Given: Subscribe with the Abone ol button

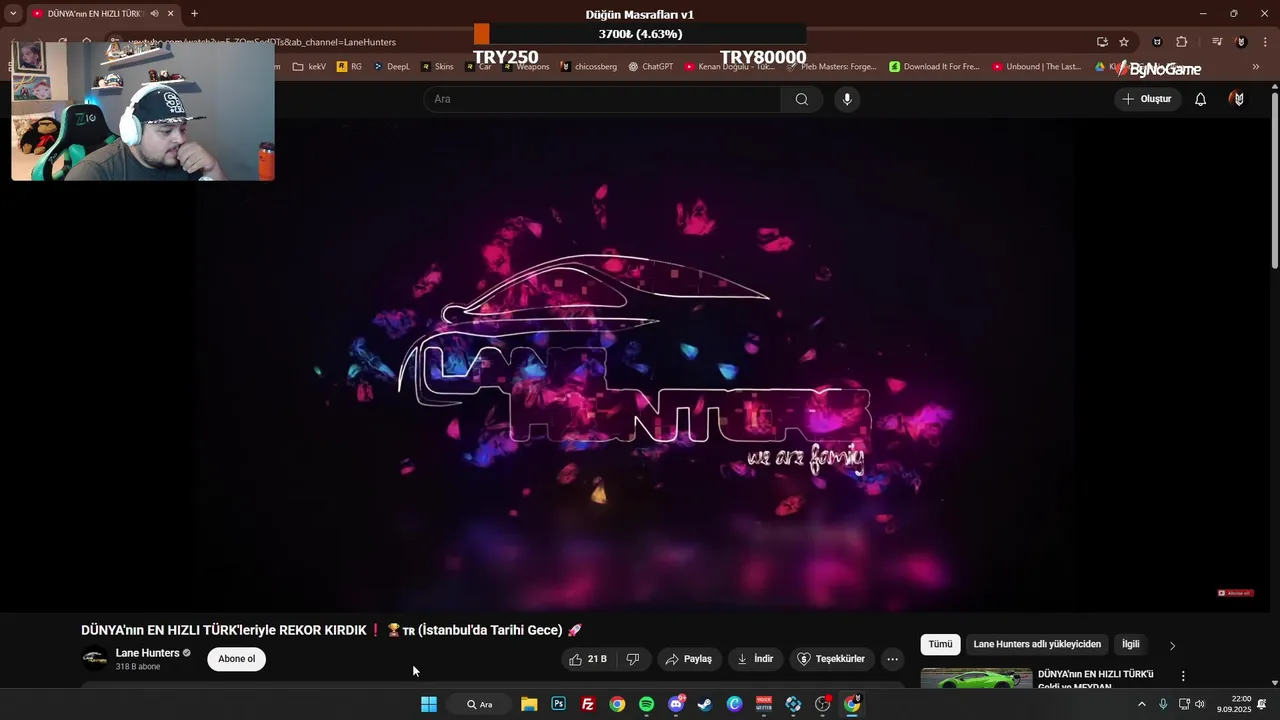Looking at the screenshot, I should click(237, 659).
